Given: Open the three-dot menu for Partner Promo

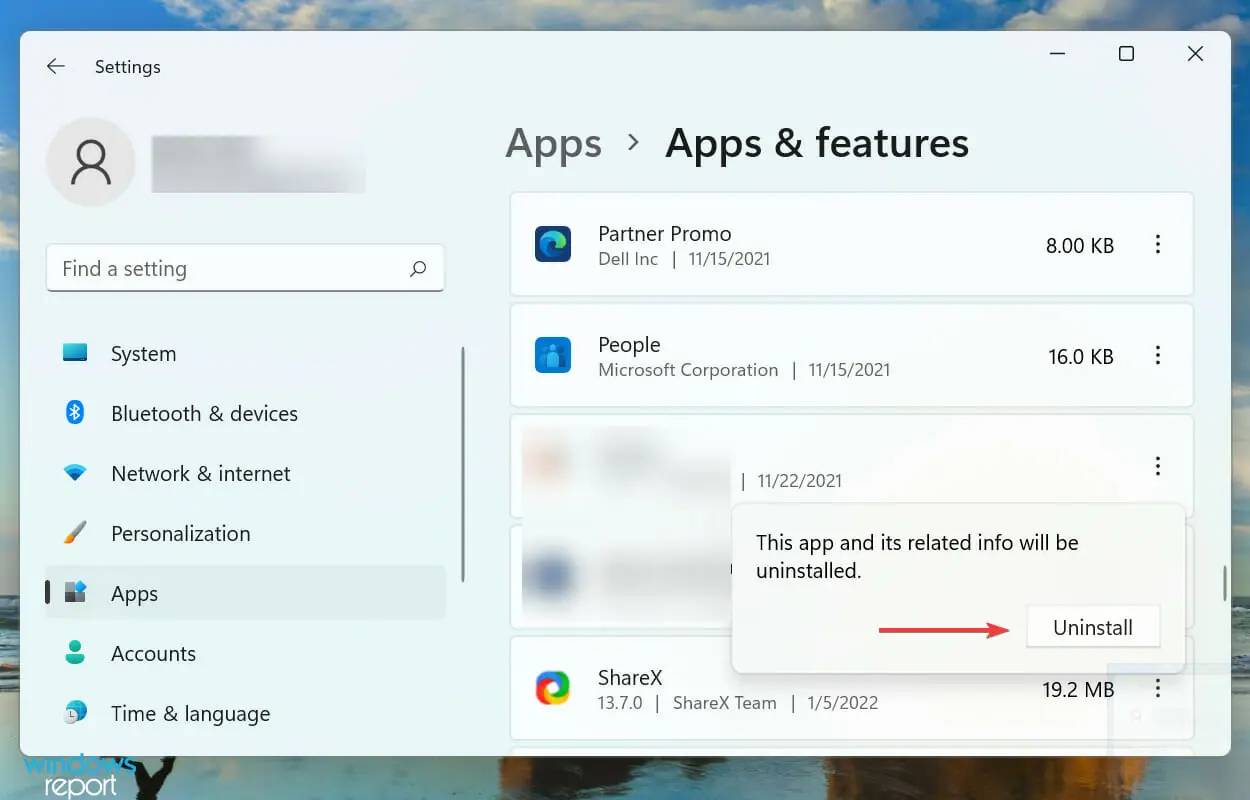Looking at the screenshot, I should pos(1158,244).
